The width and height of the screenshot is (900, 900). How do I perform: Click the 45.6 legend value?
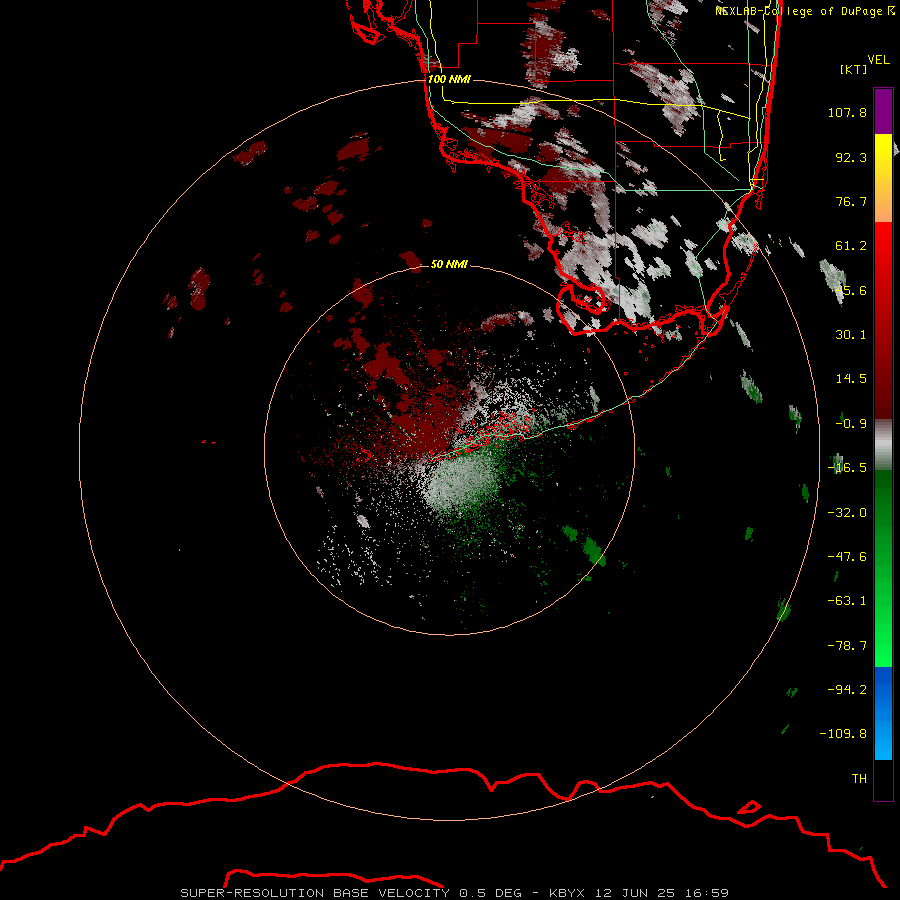tap(851, 290)
